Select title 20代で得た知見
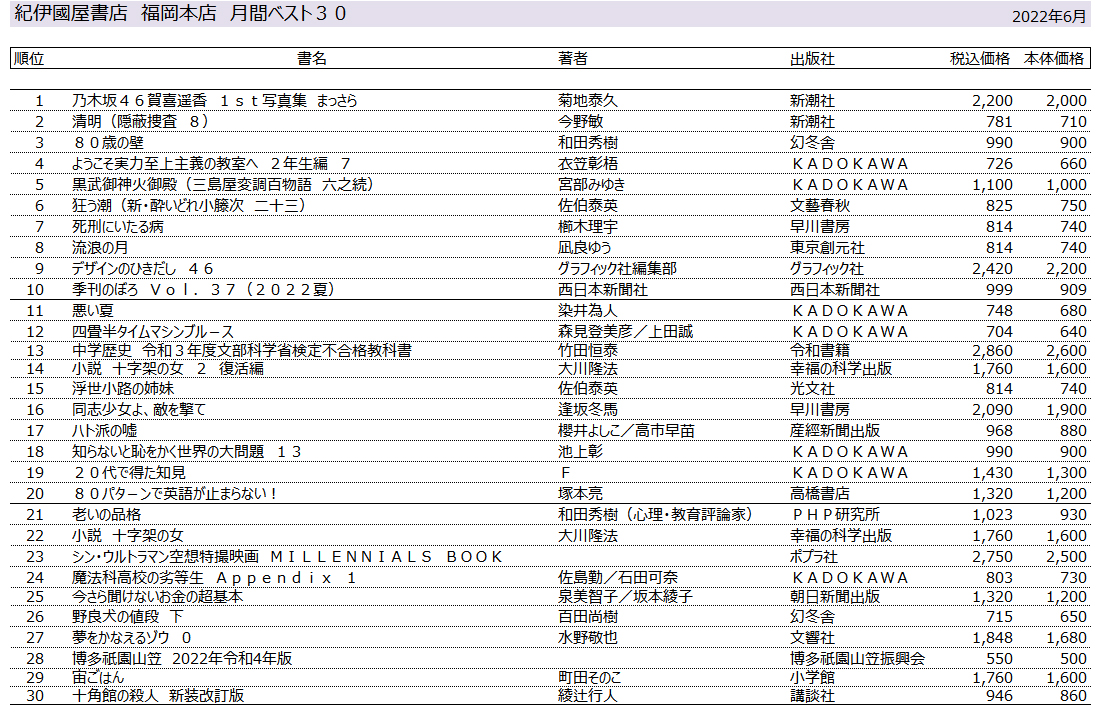Screen dimensions: 1101x715 [129, 472]
